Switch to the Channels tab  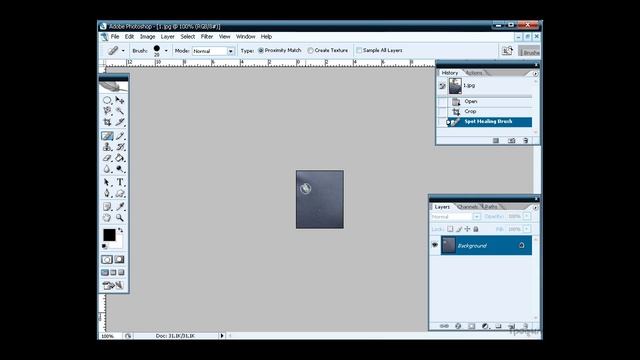click(468, 207)
